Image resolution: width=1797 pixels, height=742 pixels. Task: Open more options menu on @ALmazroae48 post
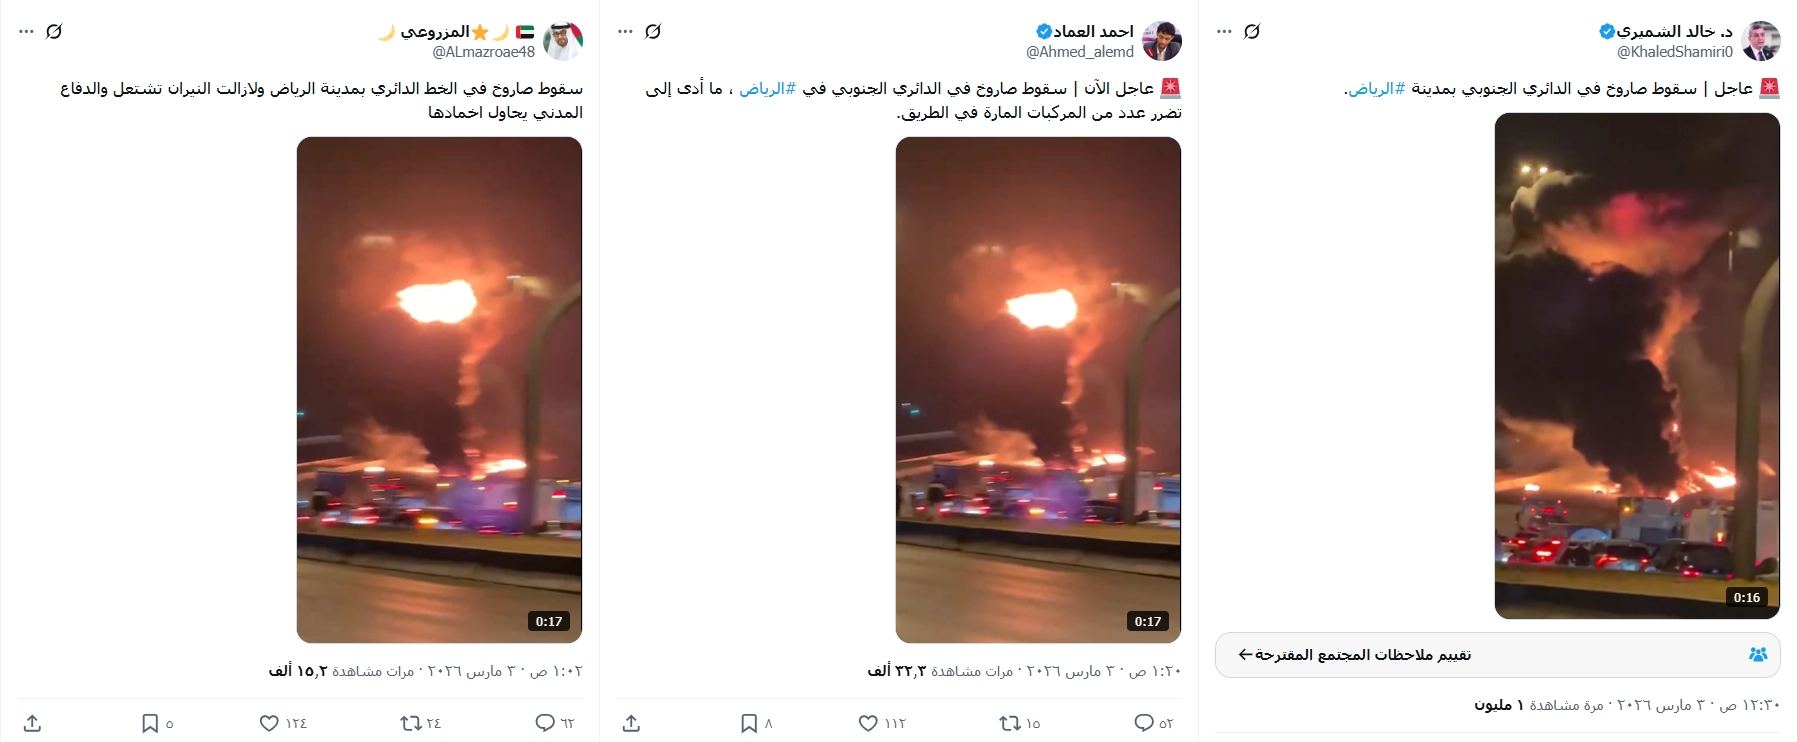(27, 31)
